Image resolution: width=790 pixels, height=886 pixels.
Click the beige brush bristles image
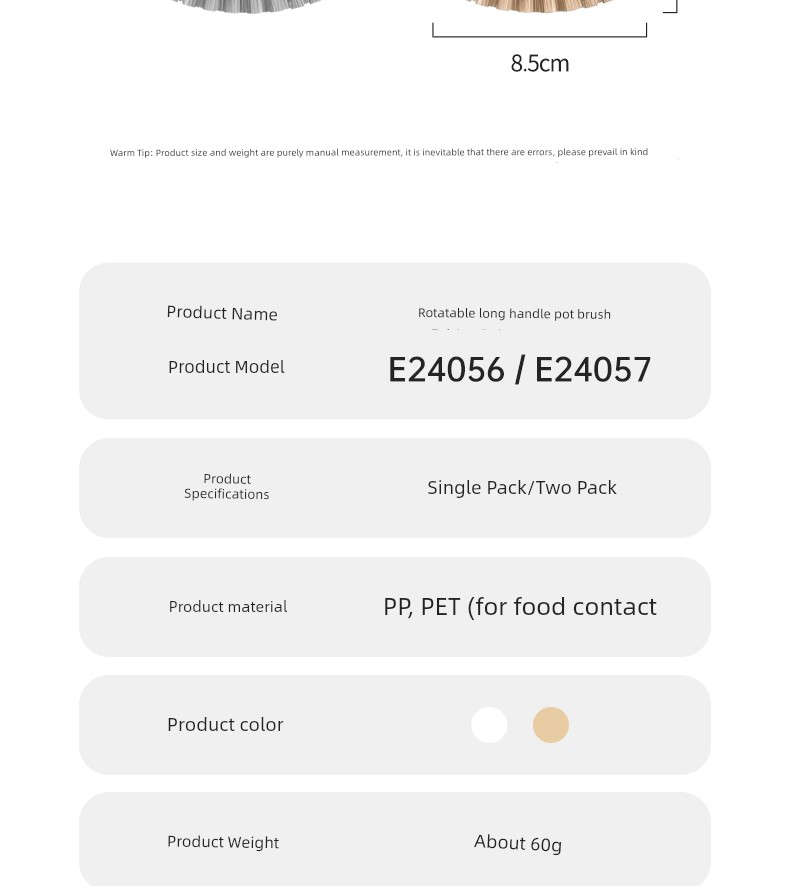pyautogui.click(x=540, y=6)
